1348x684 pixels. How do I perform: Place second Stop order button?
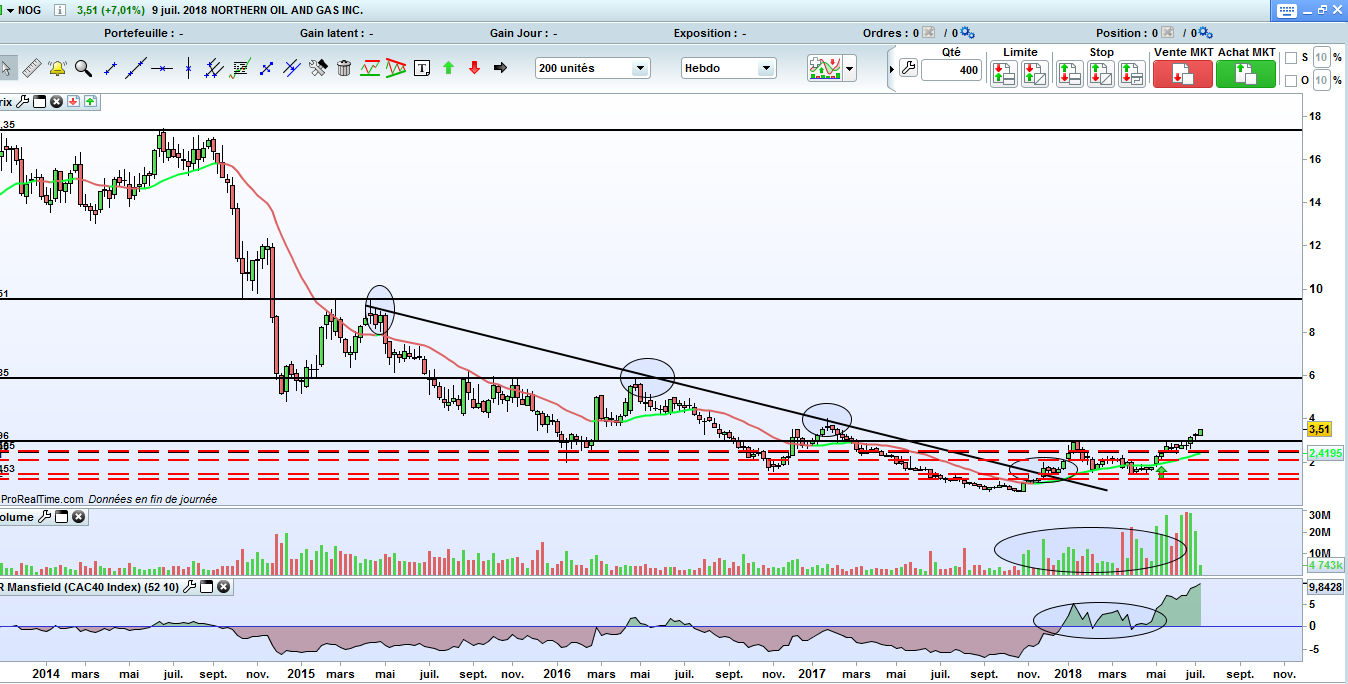tap(1101, 73)
